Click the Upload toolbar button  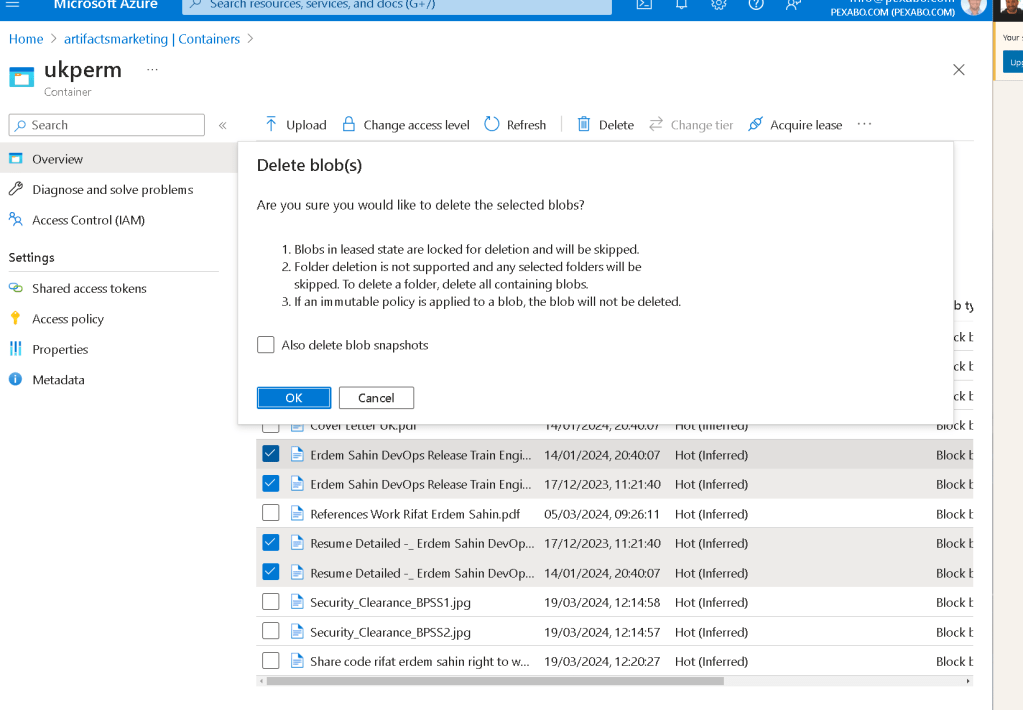(296, 125)
